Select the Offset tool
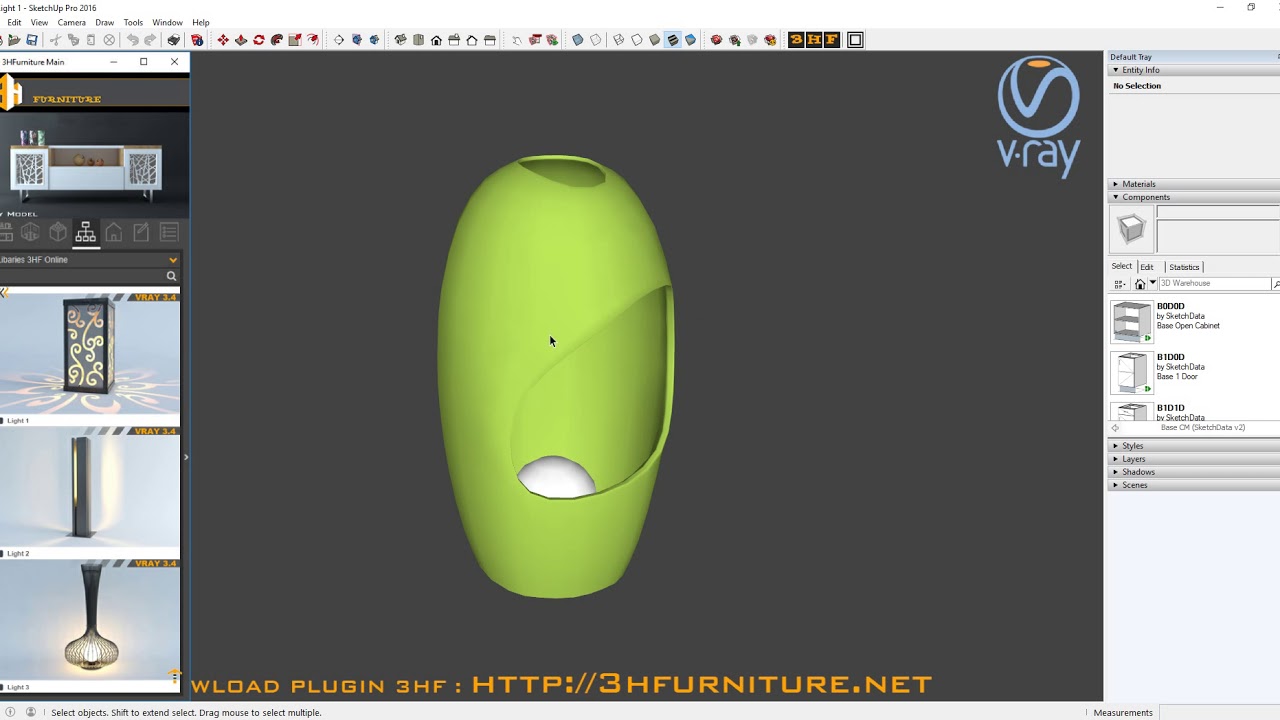The image size is (1280, 720). tap(313, 40)
